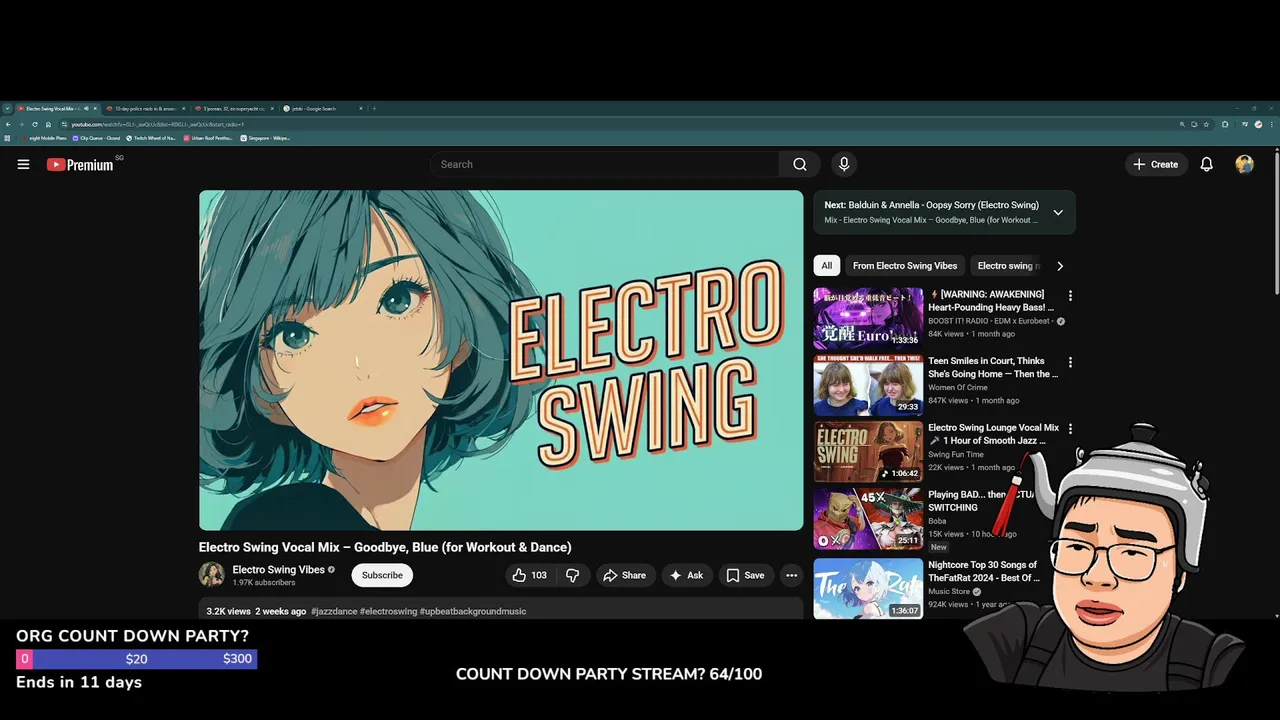
Task: Open the YouTube hamburger guide menu
Action: coord(23,164)
